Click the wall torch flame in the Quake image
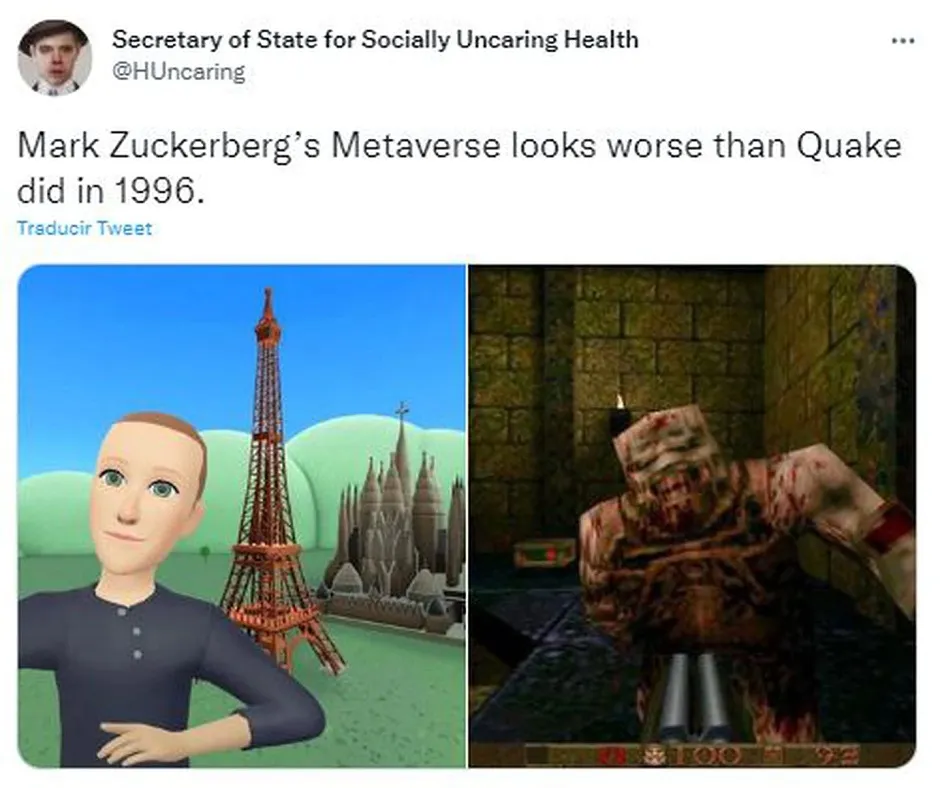 620,400
